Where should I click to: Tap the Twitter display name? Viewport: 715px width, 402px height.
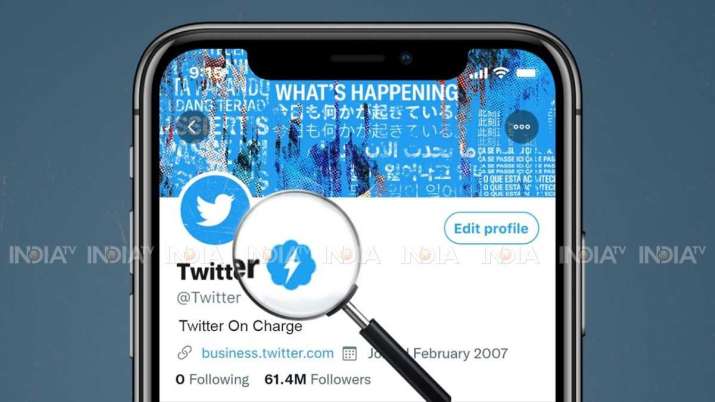[218, 270]
